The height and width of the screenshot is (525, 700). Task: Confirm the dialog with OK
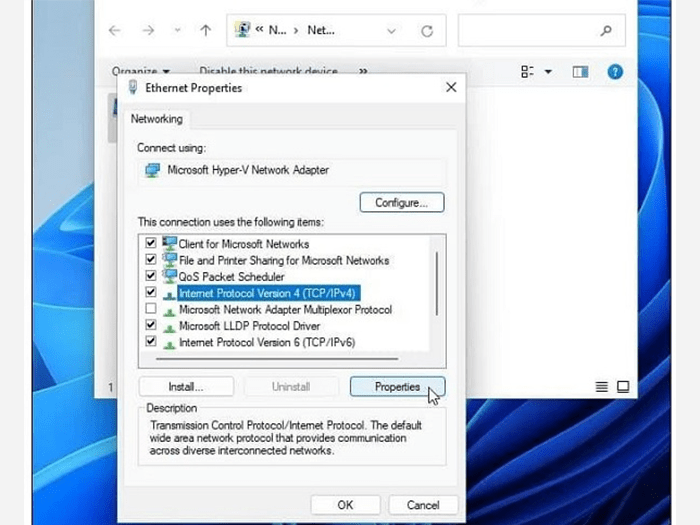point(345,505)
